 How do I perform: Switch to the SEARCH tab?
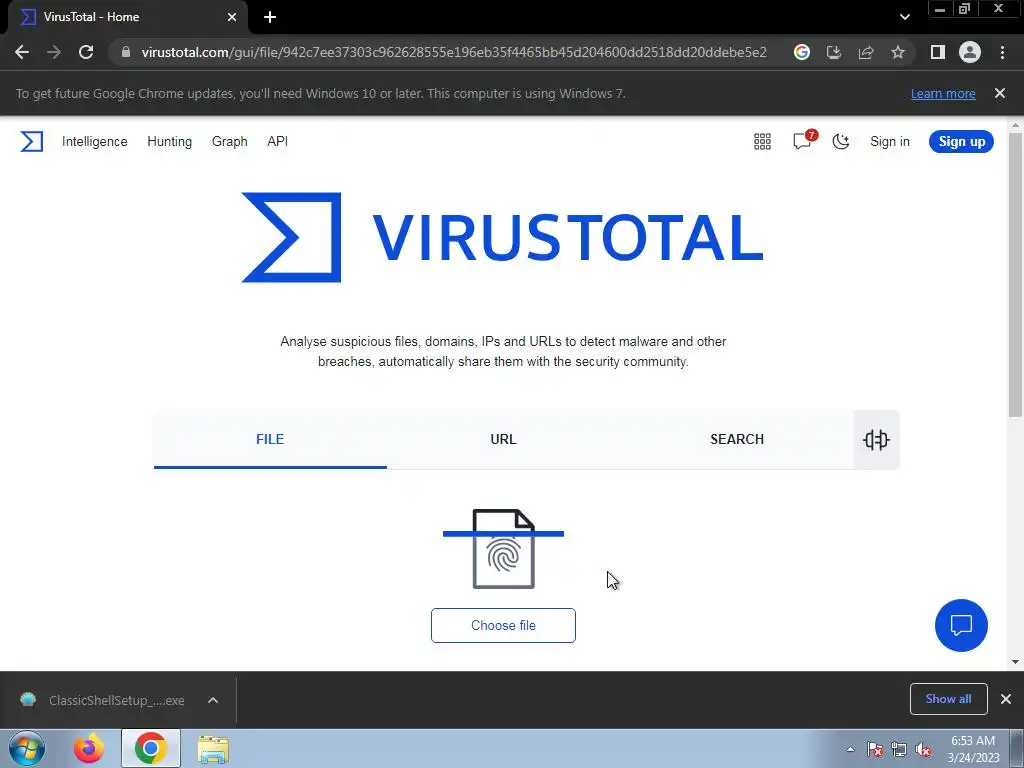click(x=737, y=440)
